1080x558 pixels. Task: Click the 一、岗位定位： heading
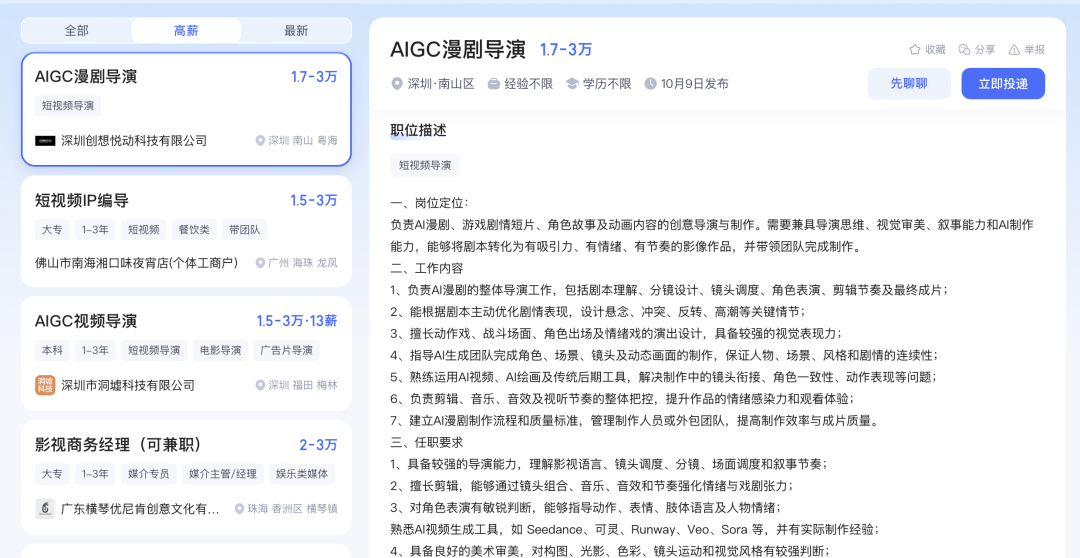coord(430,203)
